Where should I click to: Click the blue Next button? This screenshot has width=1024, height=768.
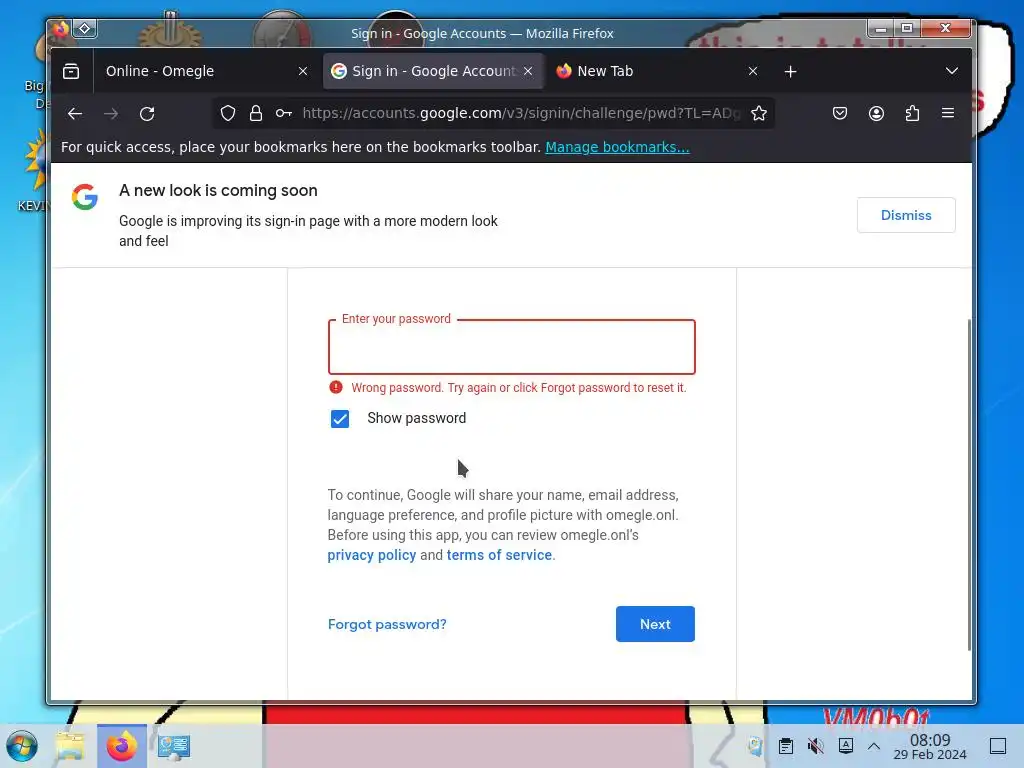coord(655,624)
